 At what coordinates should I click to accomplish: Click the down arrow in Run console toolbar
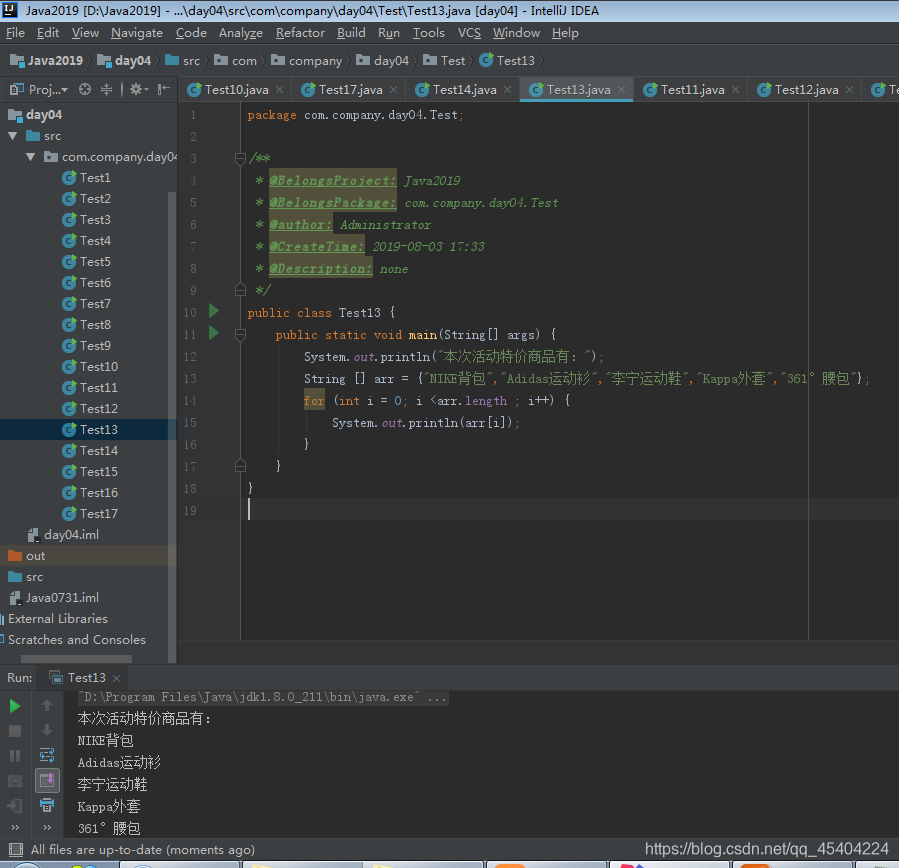(47, 730)
